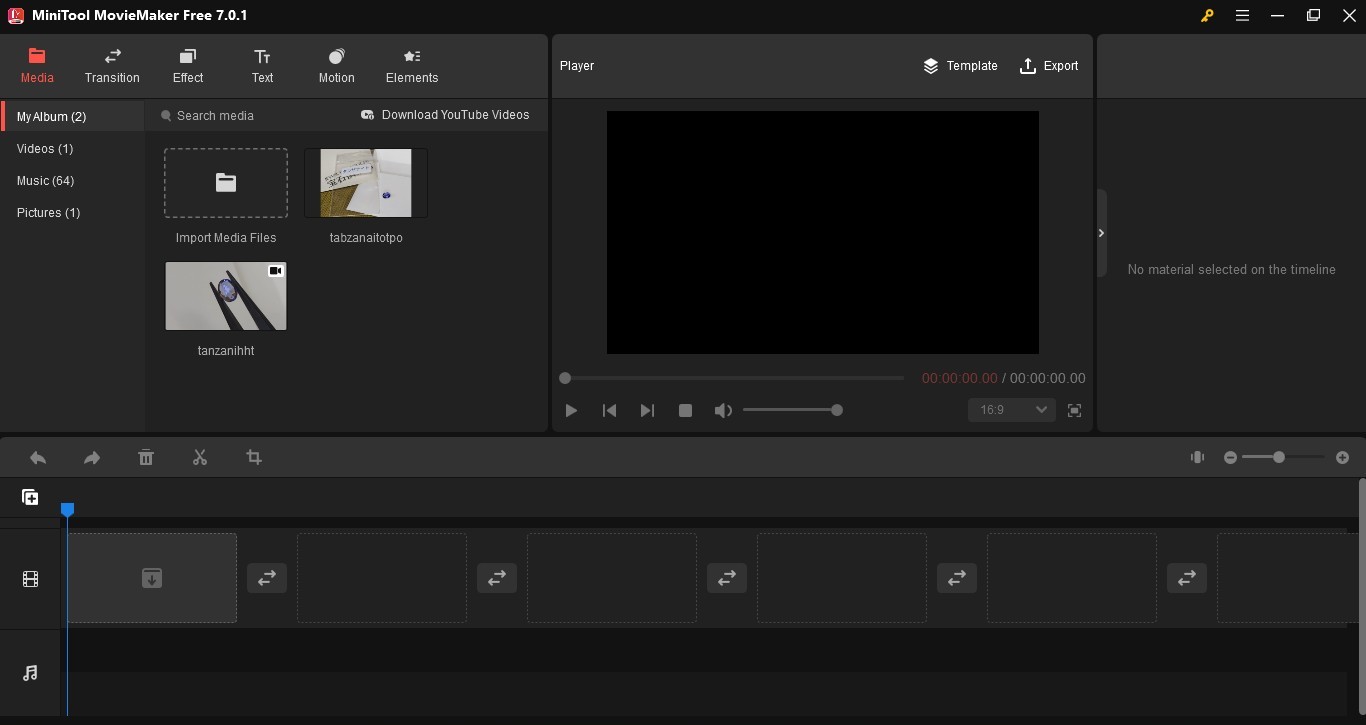1366x725 pixels.
Task: Select the crop tool icon
Action: 254,457
